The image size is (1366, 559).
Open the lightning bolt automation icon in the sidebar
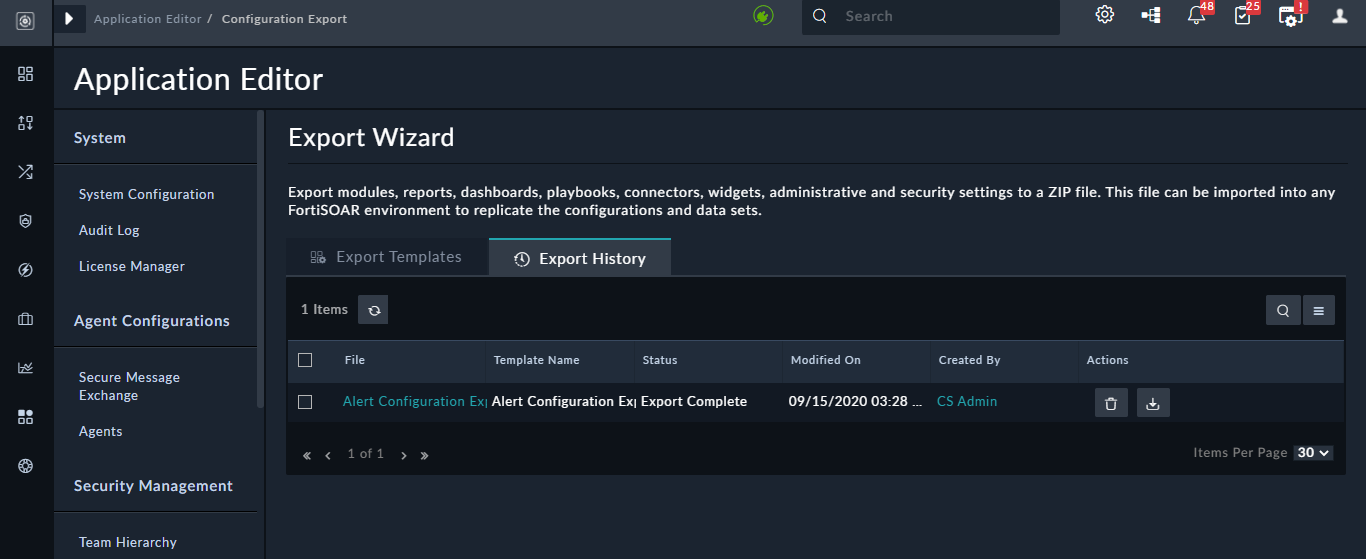tap(26, 270)
